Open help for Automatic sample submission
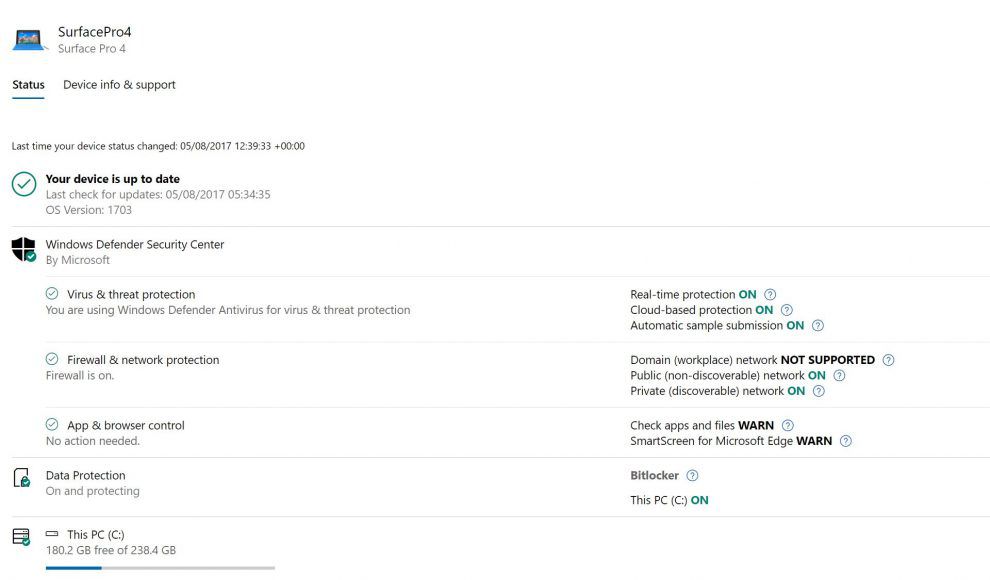This screenshot has width=990, height=580. [817, 326]
